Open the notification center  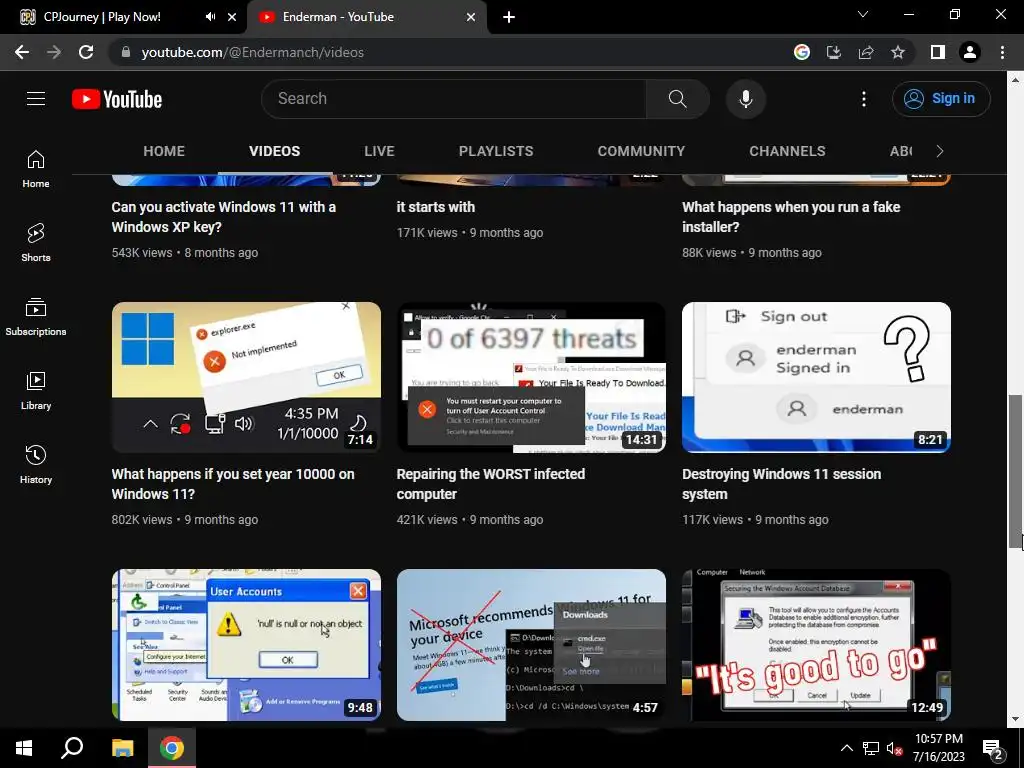[993, 749]
